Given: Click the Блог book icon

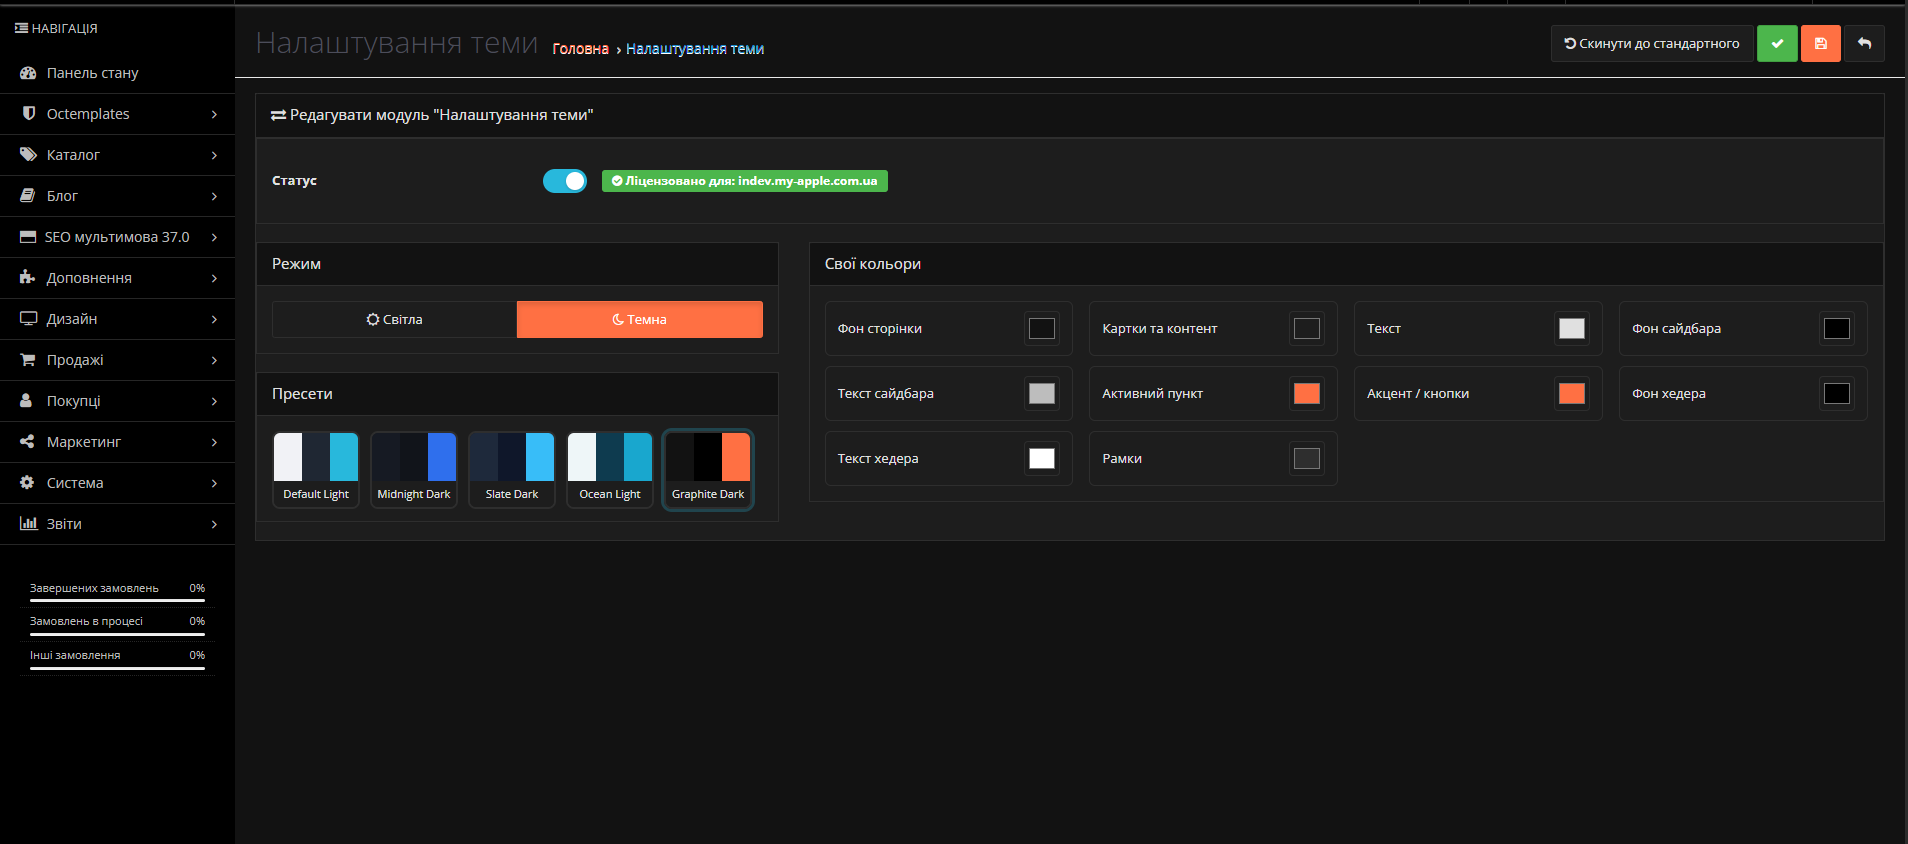Looking at the screenshot, I should (28, 196).
